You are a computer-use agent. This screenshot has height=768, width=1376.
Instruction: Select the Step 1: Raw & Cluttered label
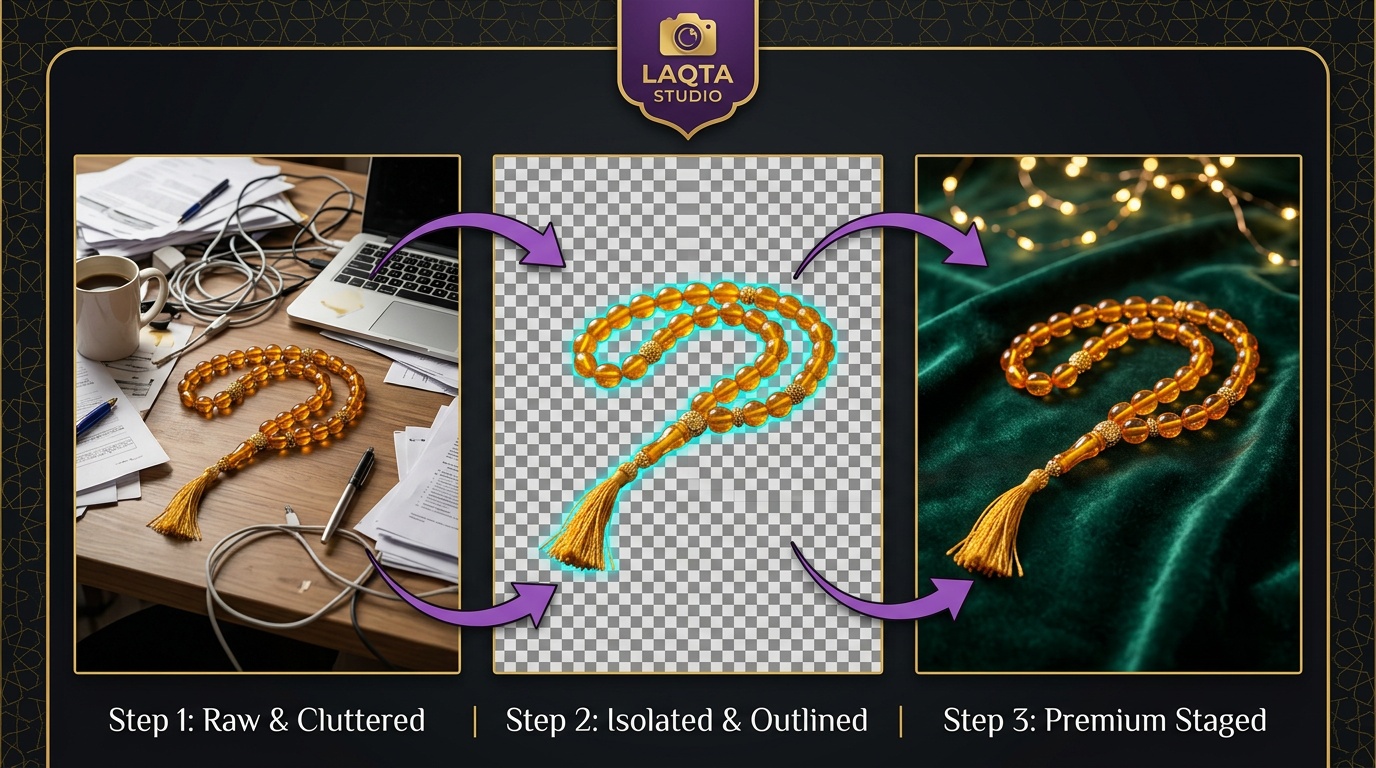coord(267,720)
